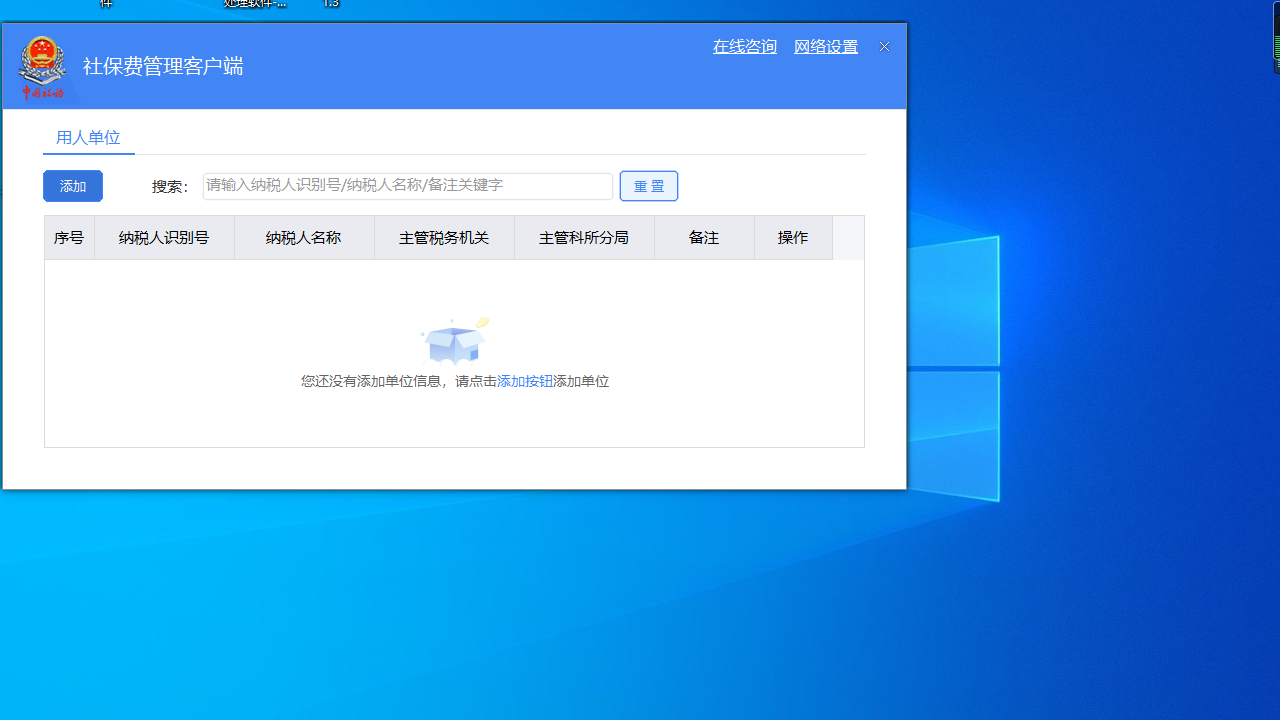This screenshot has width=1280, height=720.
Task: Open the 处理软件 desktop shortcut
Action: (255, 3)
